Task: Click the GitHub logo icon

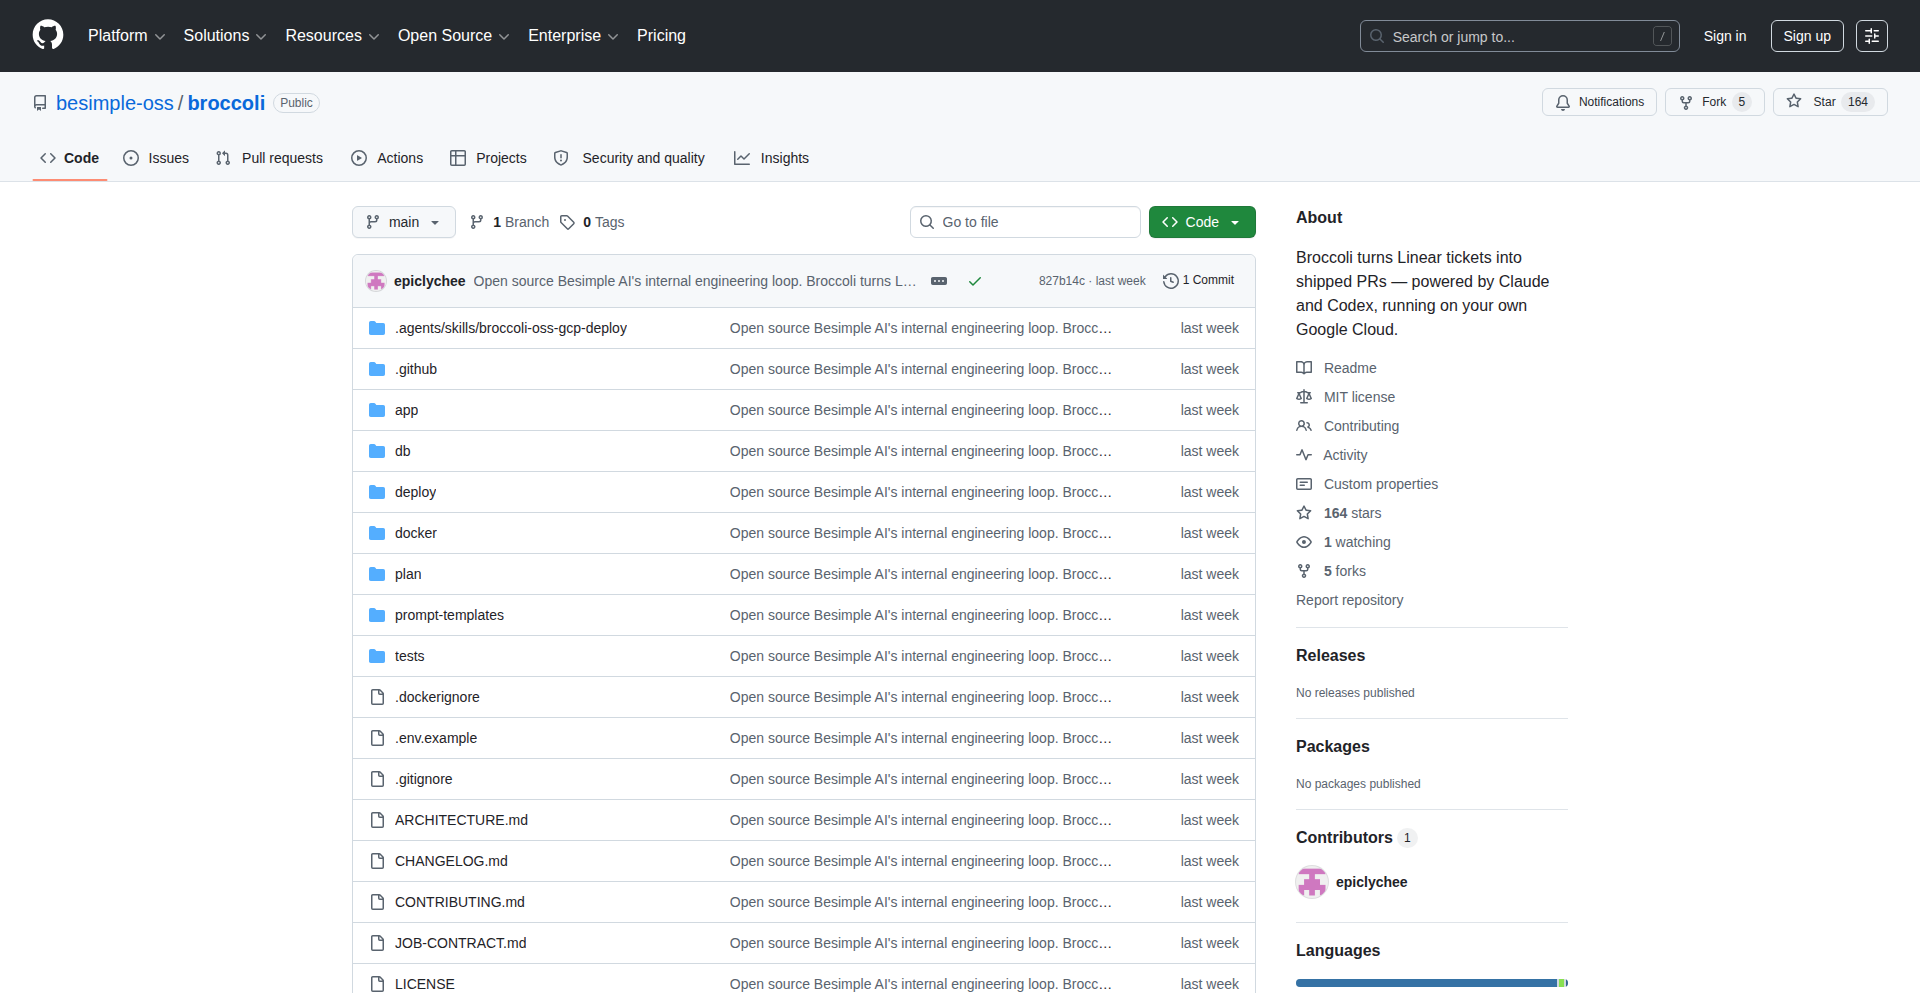Action: (48, 36)
